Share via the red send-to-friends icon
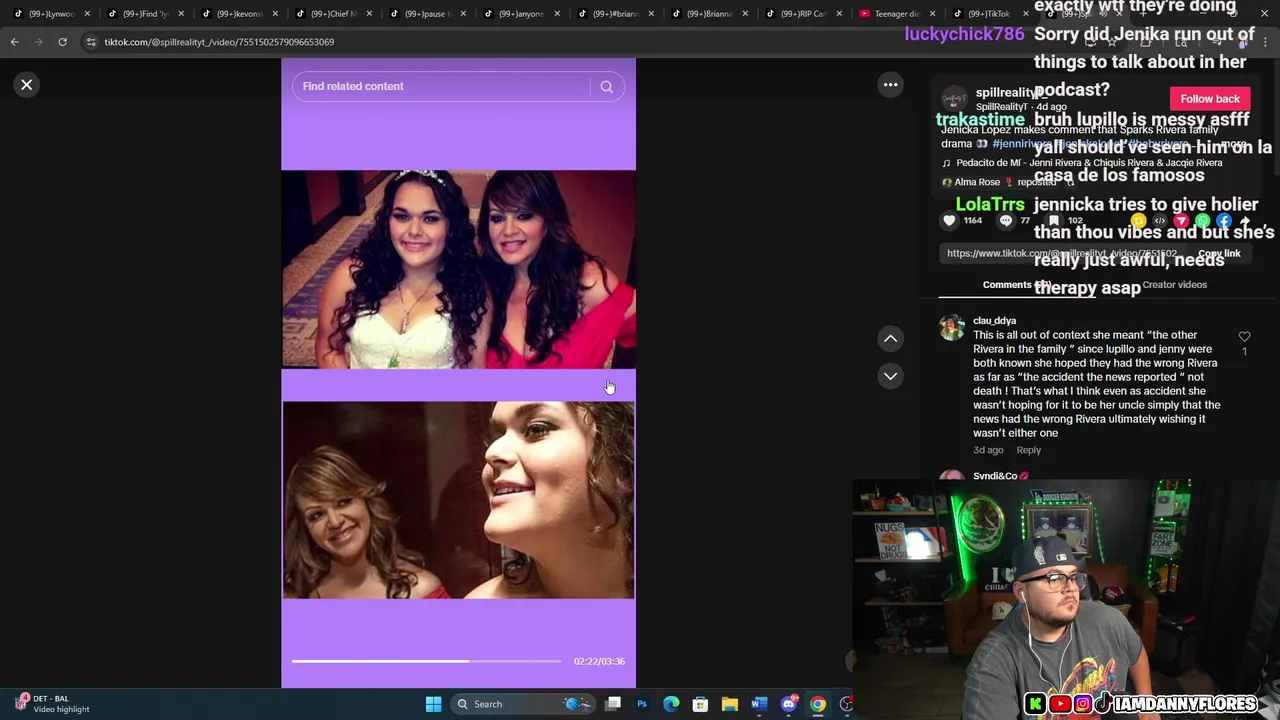The image size is (1280, 720). tap(1181, 221)
